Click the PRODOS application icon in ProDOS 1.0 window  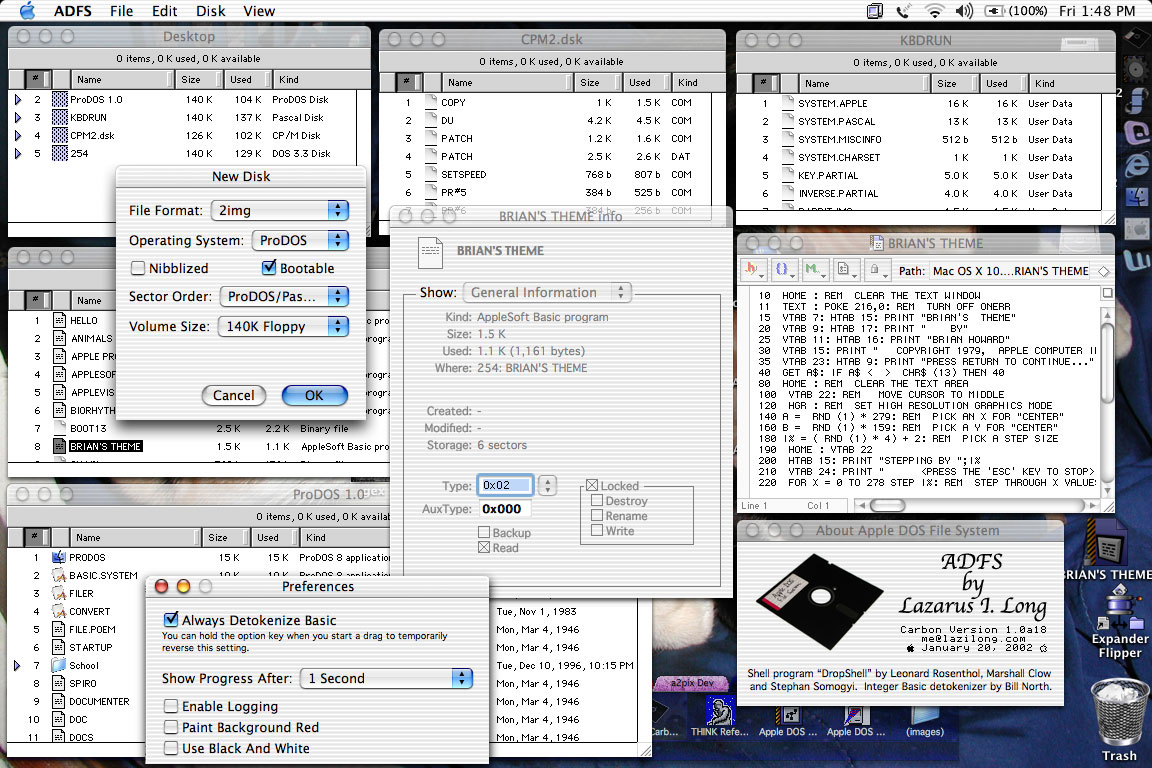(x=59, y=557)
